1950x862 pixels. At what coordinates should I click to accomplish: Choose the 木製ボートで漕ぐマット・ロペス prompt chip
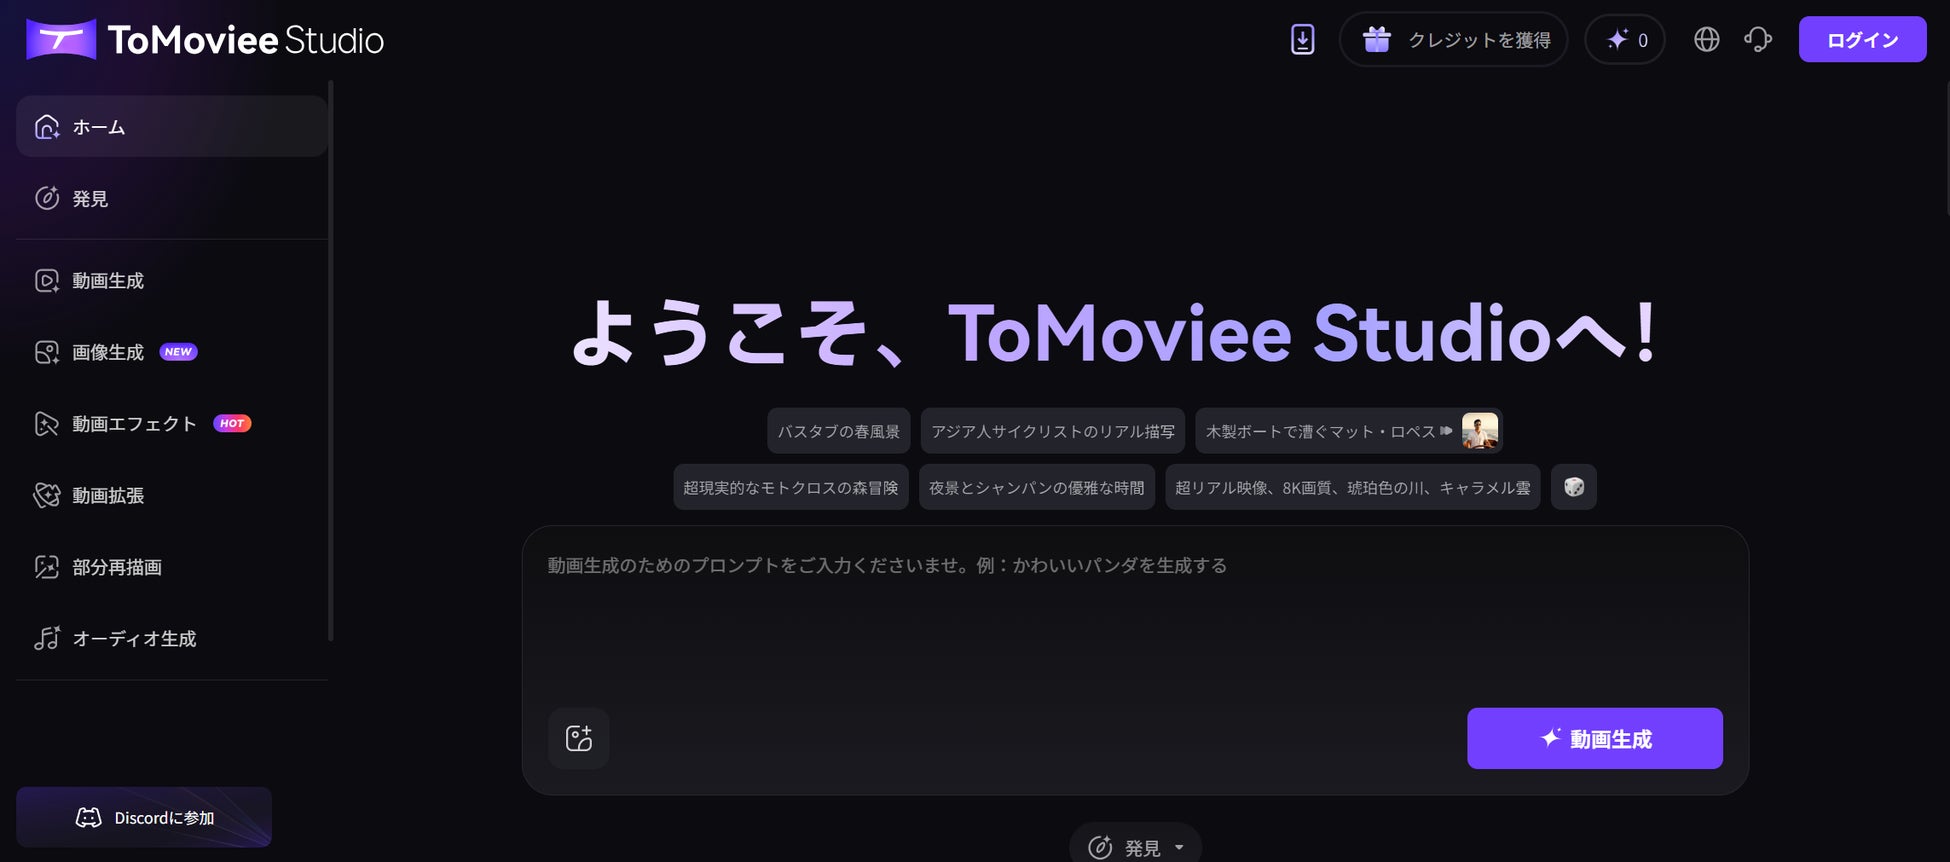coord(1349,431)
